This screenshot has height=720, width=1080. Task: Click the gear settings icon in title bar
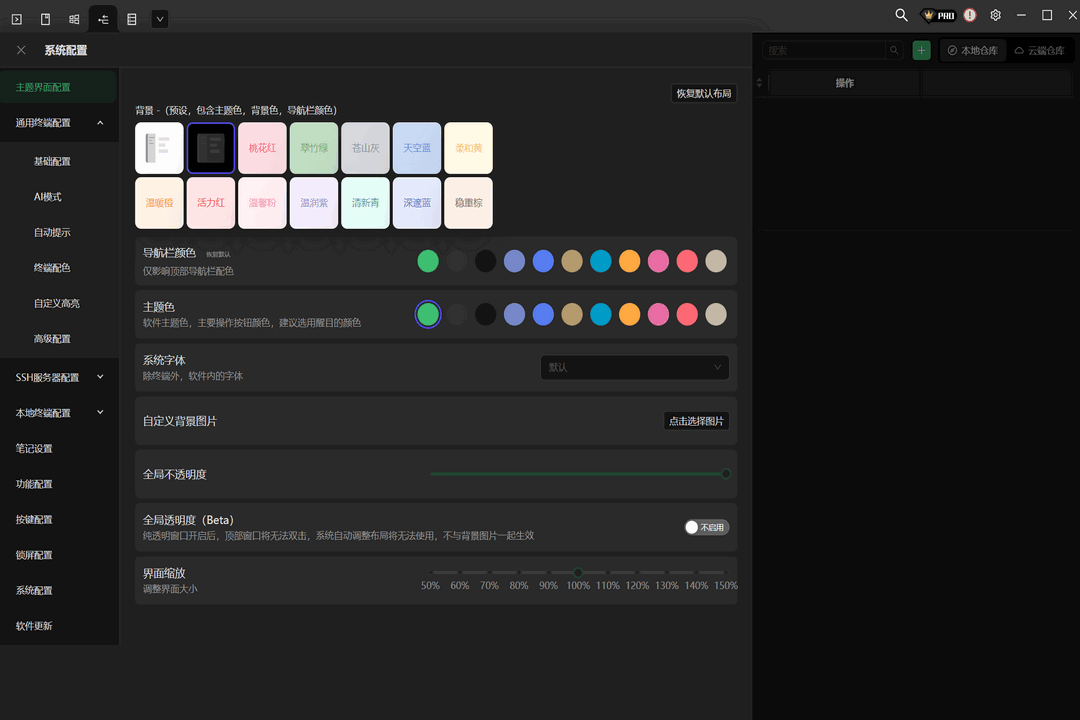(x=995, y=16)
